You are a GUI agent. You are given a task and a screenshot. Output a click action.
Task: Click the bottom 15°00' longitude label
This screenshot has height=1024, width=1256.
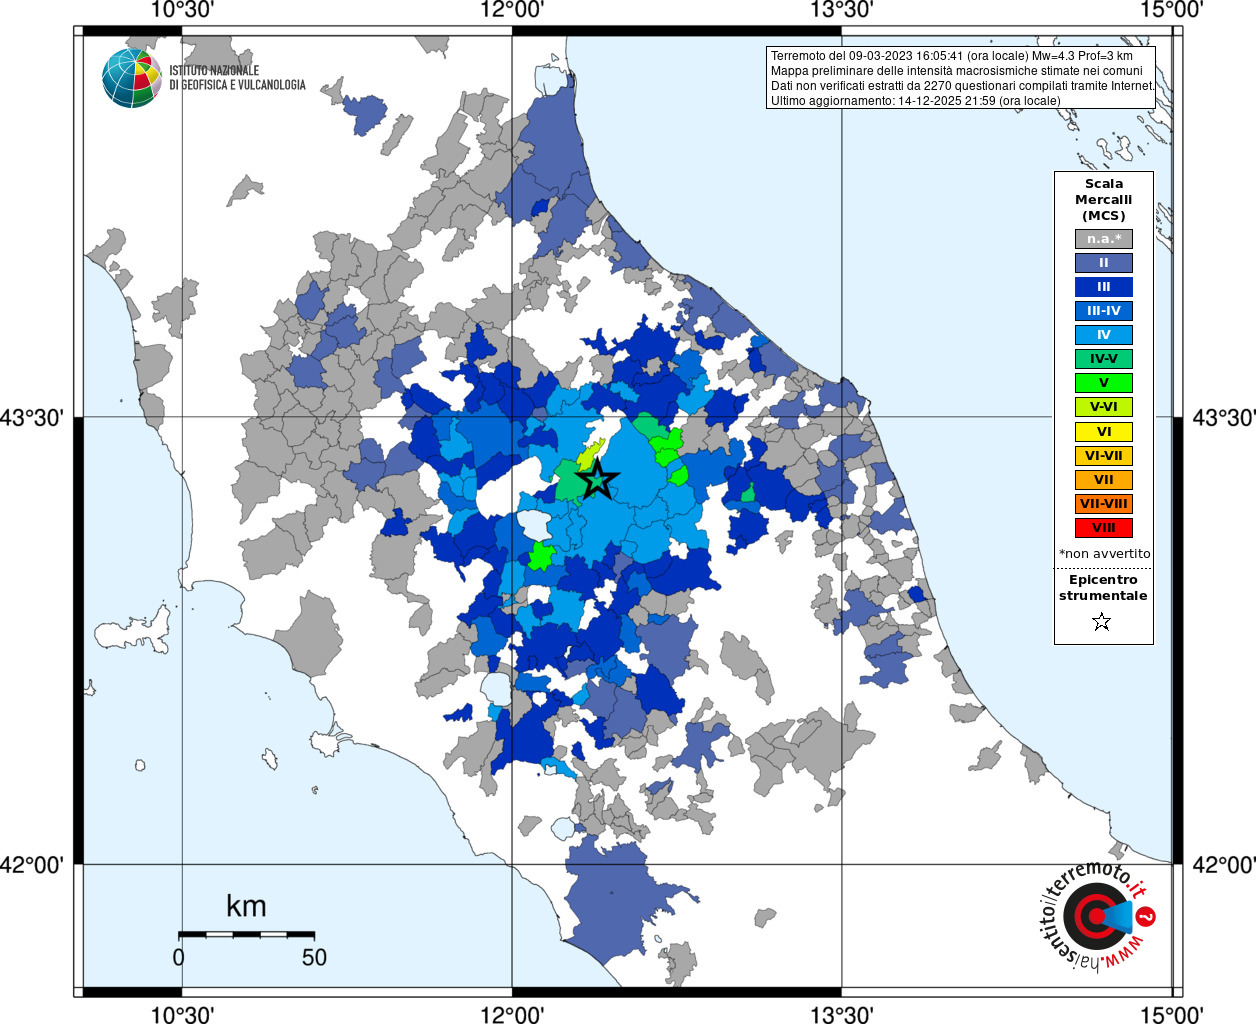click(x=1171, y=1015)
